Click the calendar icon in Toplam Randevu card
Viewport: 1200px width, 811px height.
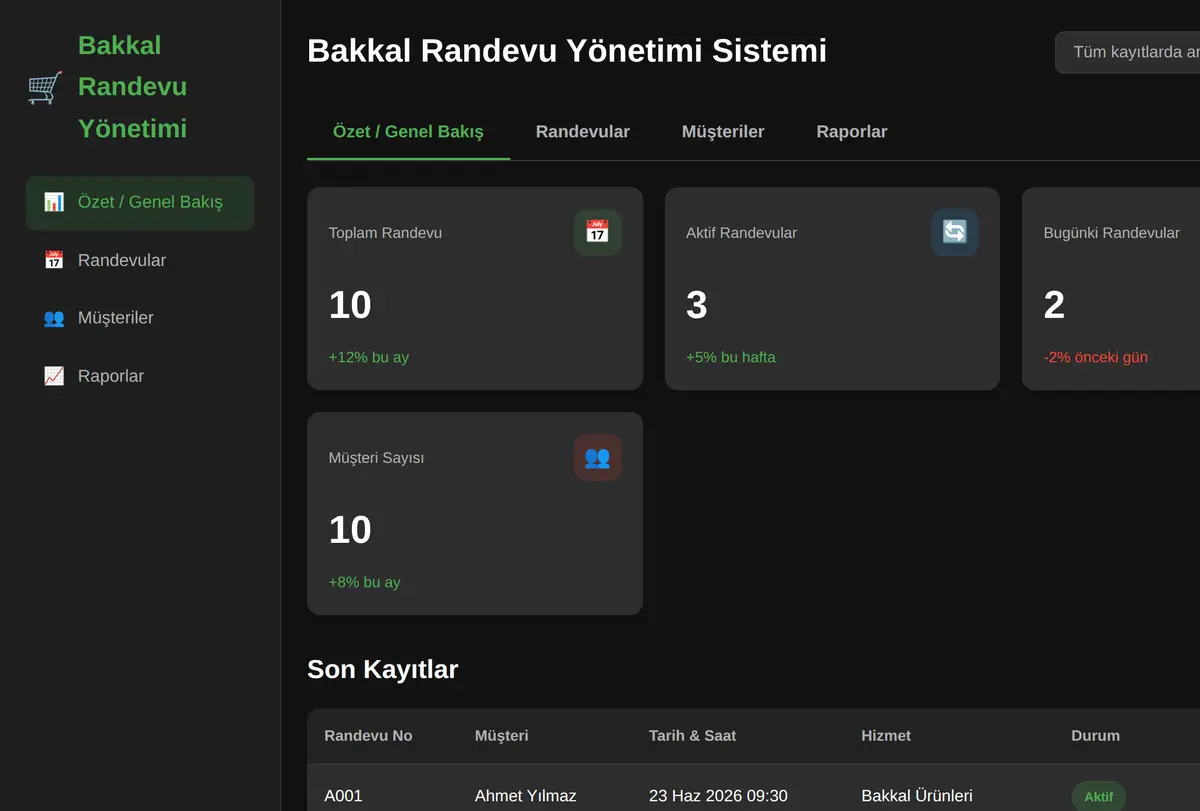(x=597, y=232)
